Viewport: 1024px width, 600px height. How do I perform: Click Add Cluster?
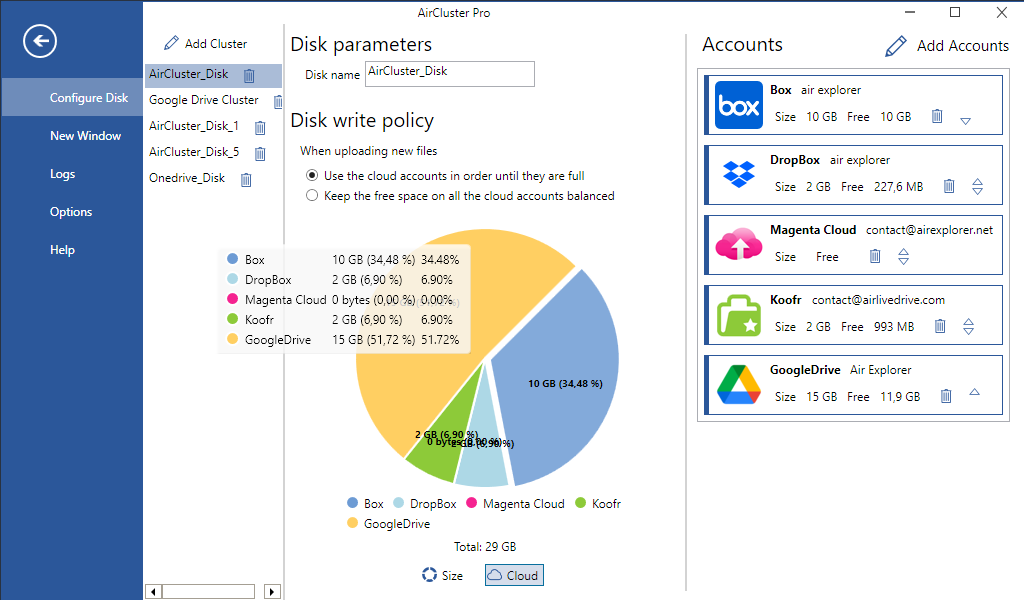point(206,44)
